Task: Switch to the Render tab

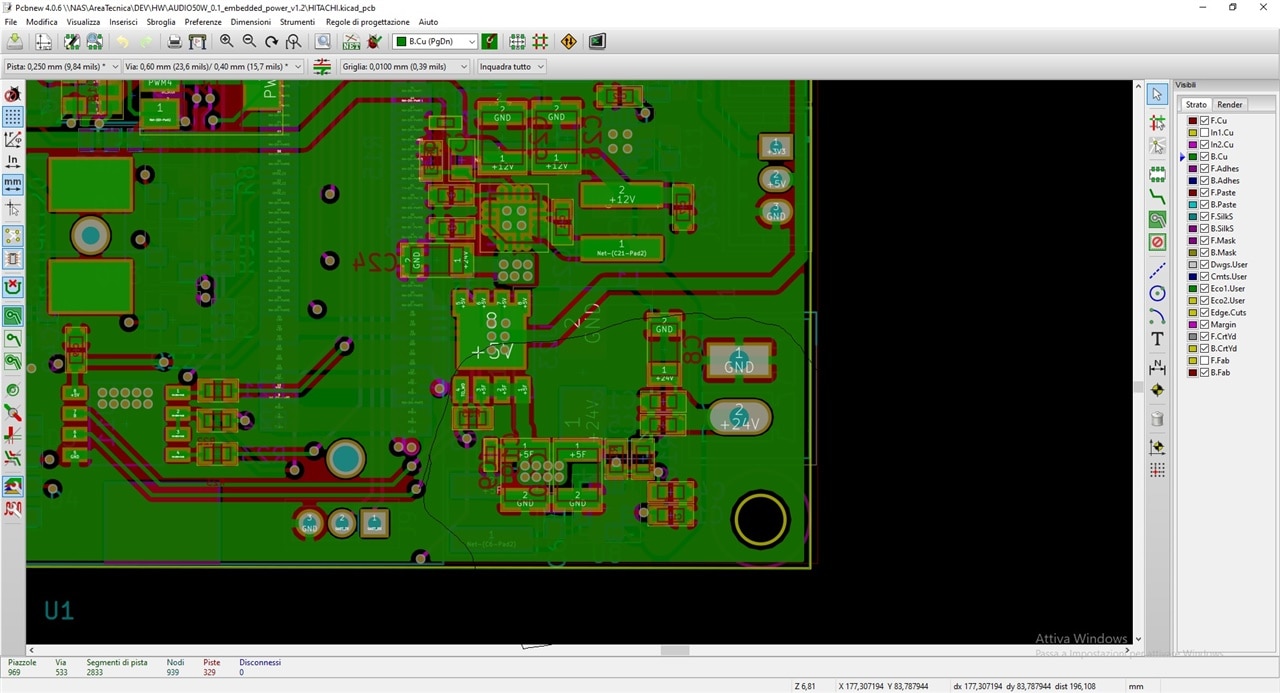Action: click(x=1229, y=104)
